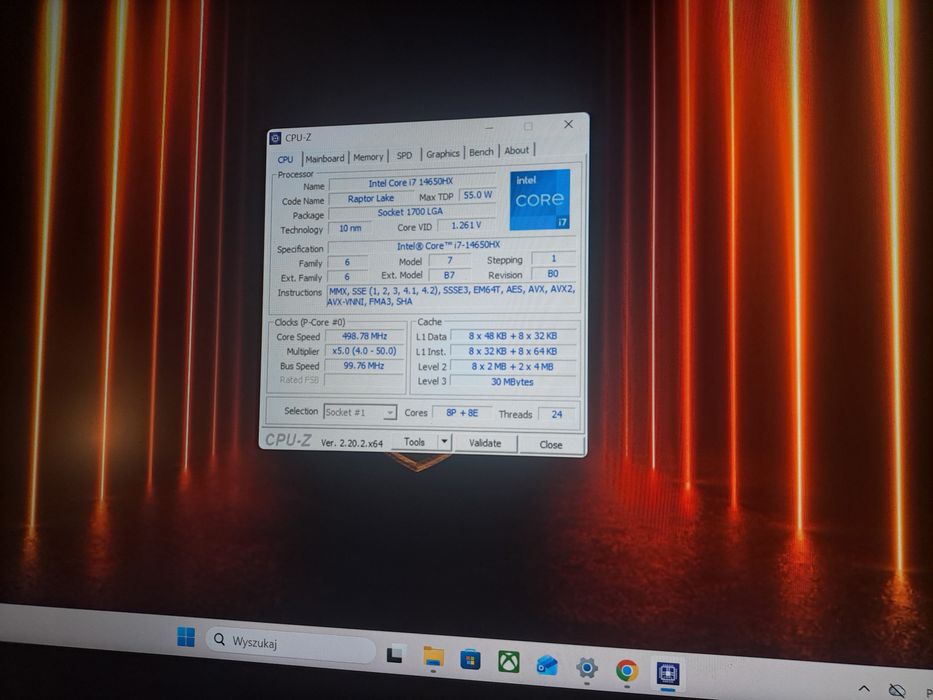This screenshot has width=933, height=700.
Task: Expand the Tools dropdown arrow
Action: [x=444, y=442]
